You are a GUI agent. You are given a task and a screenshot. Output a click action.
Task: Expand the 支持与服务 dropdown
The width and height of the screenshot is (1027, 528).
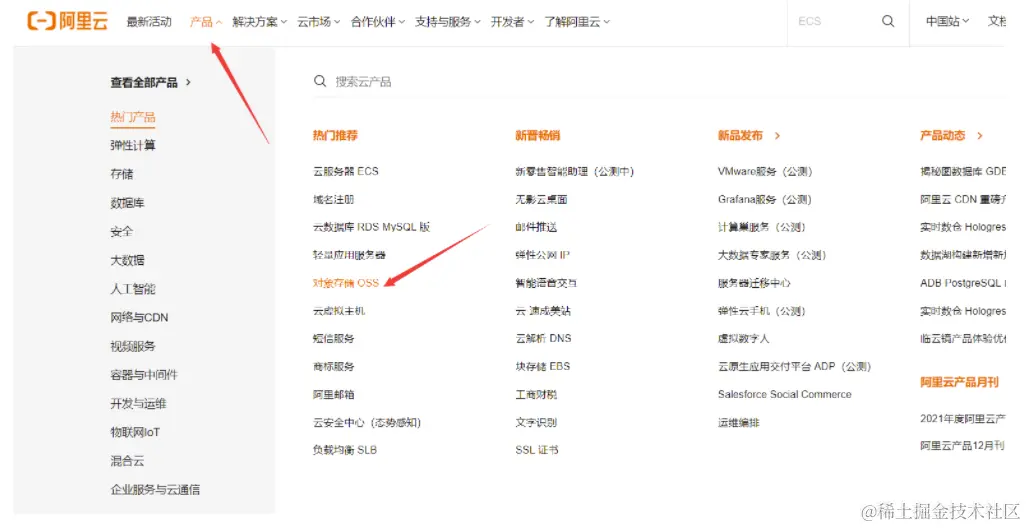click(447, 22)
